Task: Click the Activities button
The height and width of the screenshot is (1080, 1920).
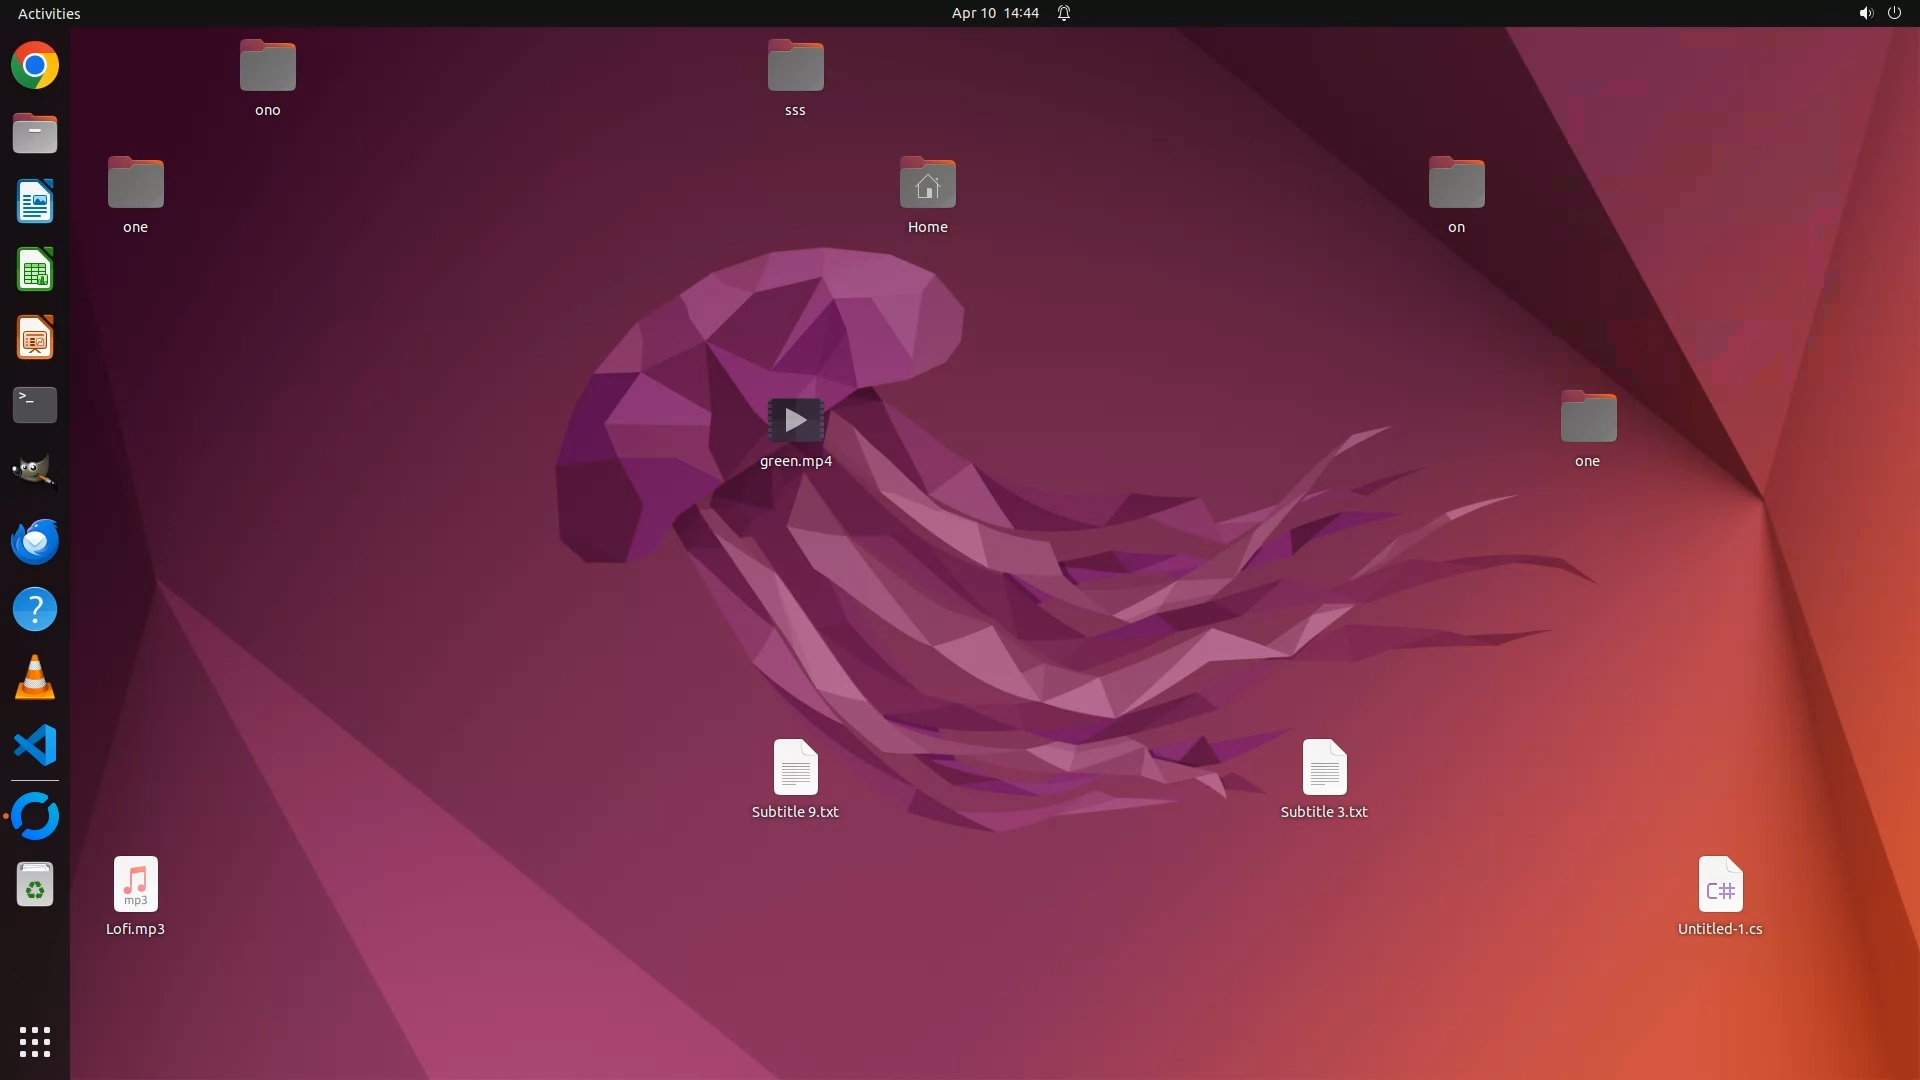Action: (49, 13)
